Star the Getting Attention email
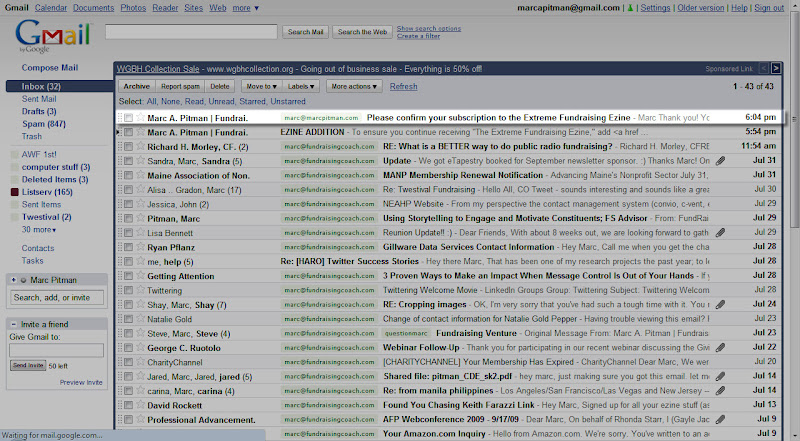Screen dimensions: 800x441 pos(140,276)
